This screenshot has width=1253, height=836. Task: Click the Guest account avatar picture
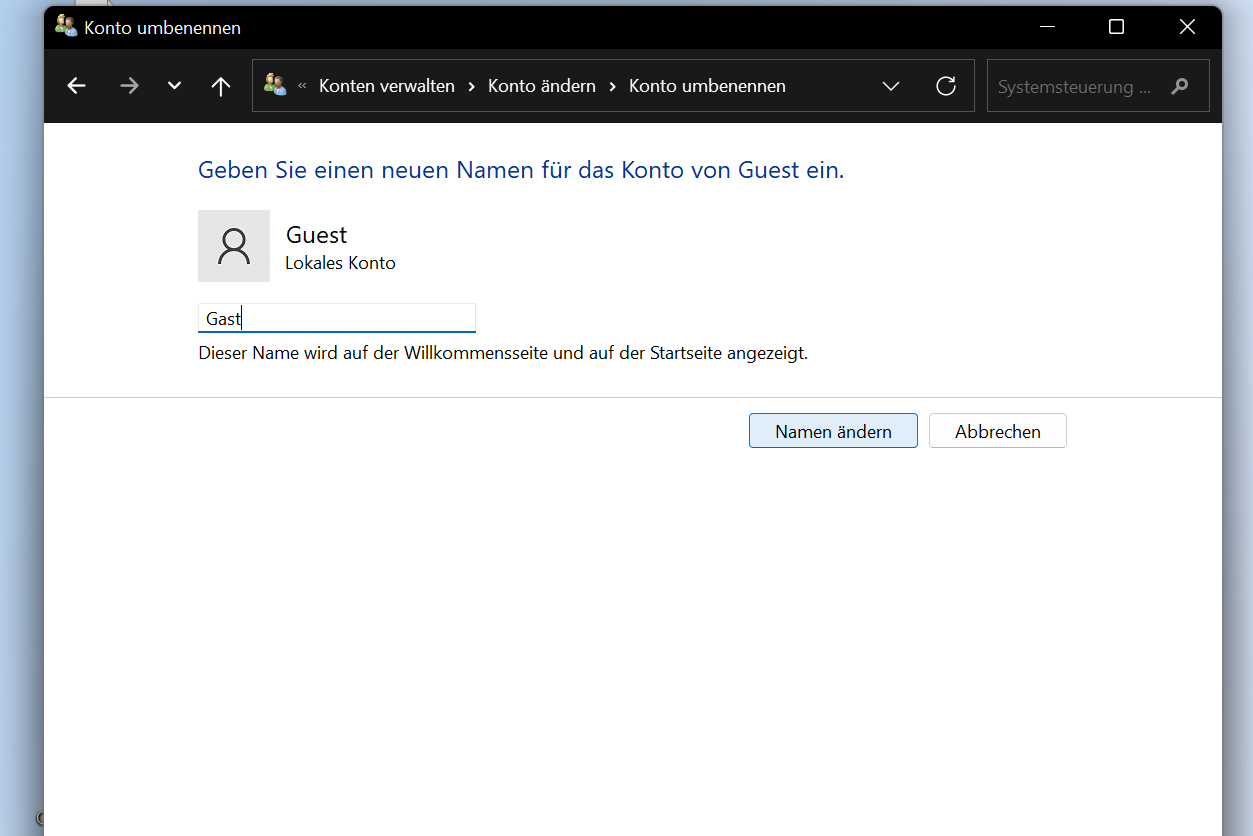pos(234,246)
